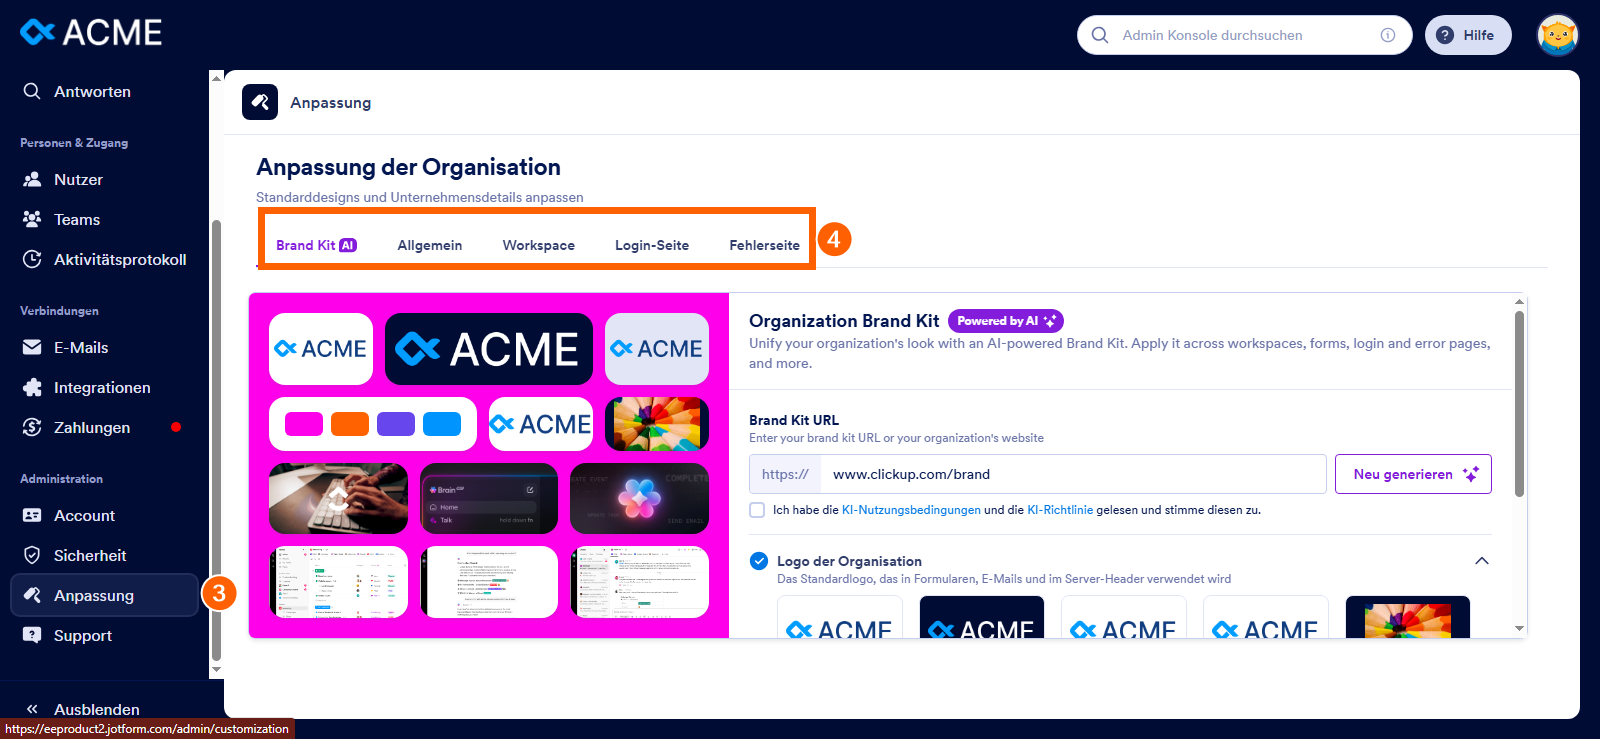Viewport: 1600px width, 739px height.
Task: Collapse the Logo der Organisation section
Action: point(1482,561)
